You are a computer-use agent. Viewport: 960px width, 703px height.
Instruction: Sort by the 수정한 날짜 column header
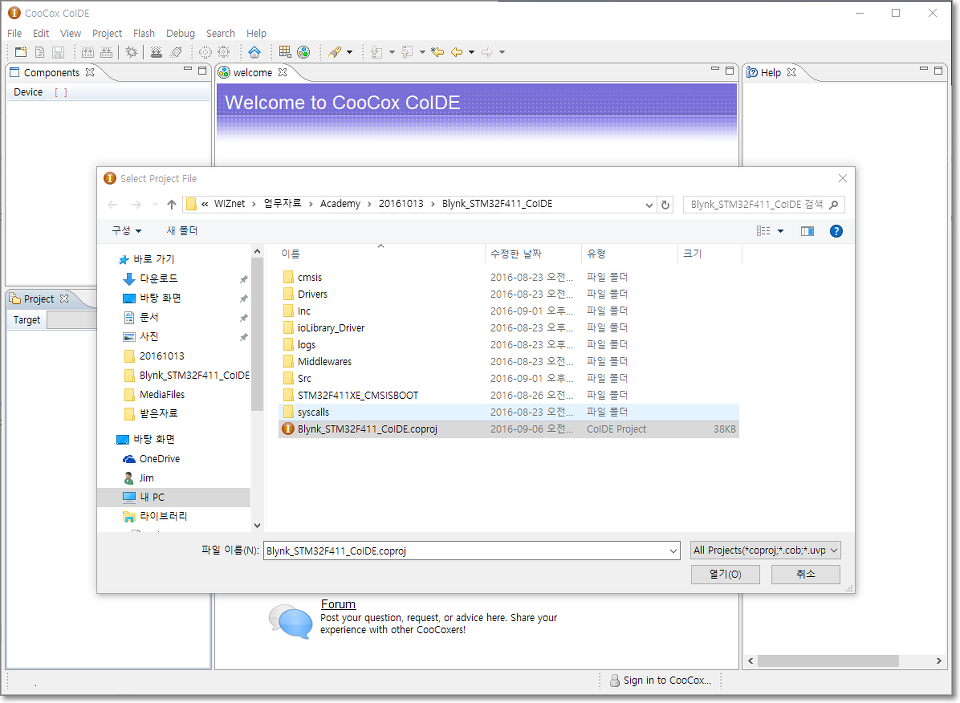point(533,254)
